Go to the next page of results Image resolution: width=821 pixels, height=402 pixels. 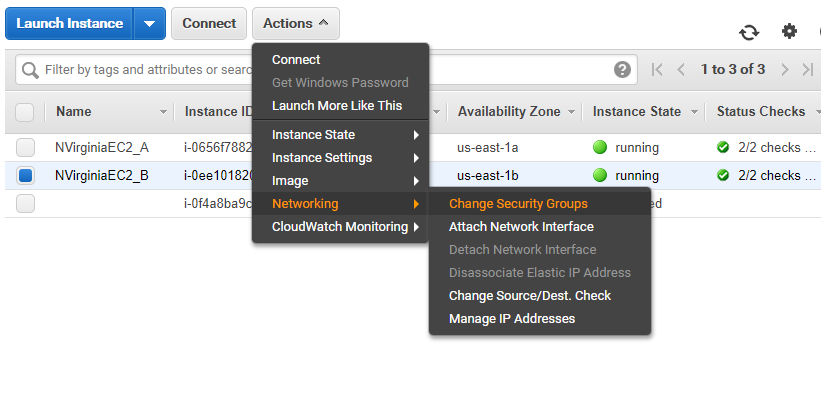784,70
